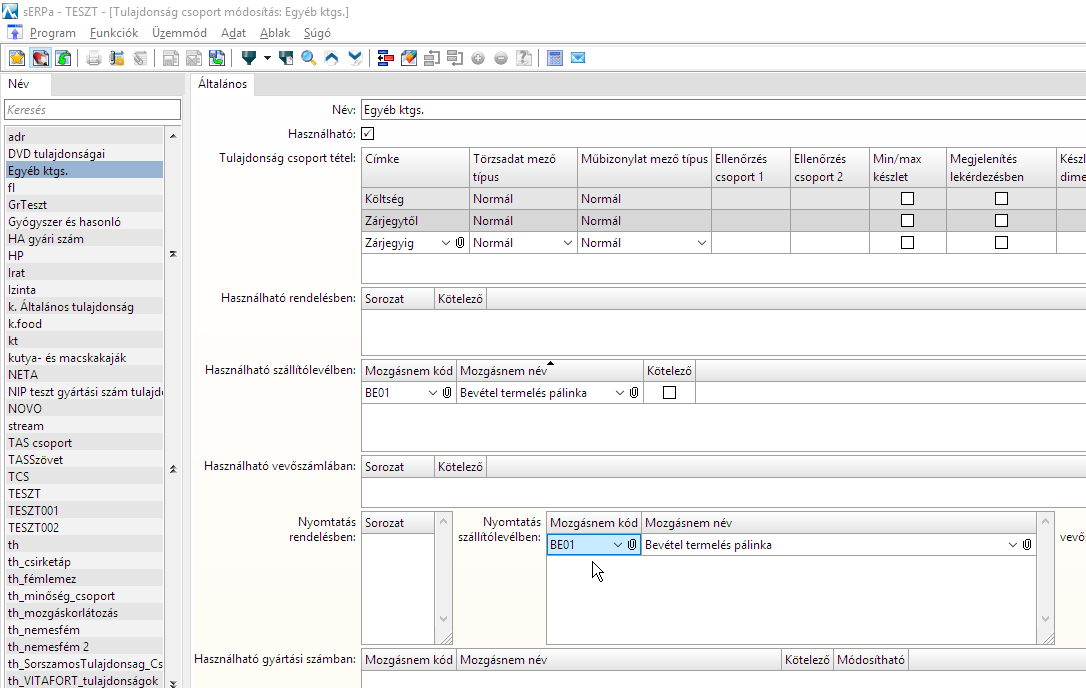This screenshot has width=1086, height=688.
Task: Select the Általános tab
Action: [222, 84]
